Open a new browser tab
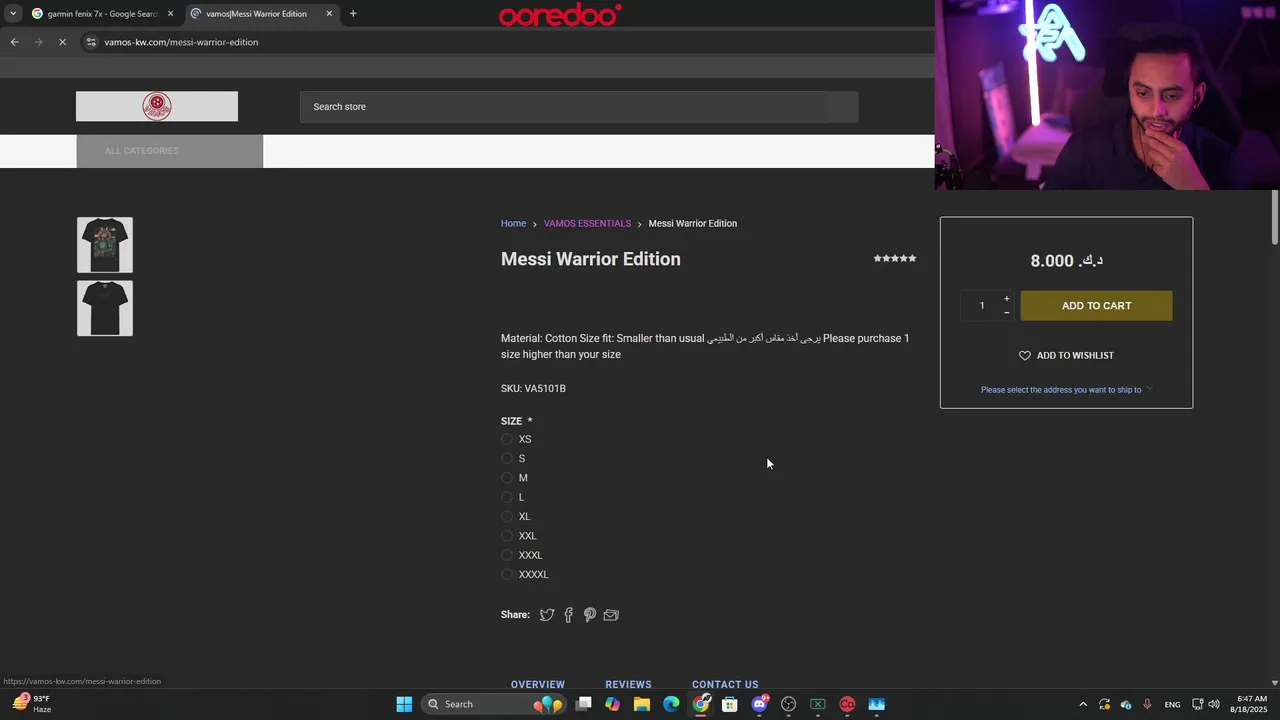1280x720 pixels. [x=353, y=14]
